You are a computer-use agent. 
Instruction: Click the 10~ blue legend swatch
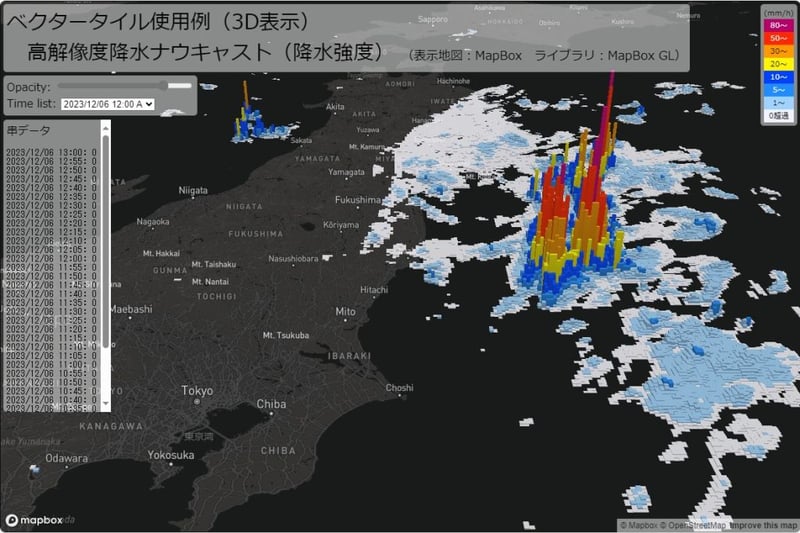(x=777, y=77)
